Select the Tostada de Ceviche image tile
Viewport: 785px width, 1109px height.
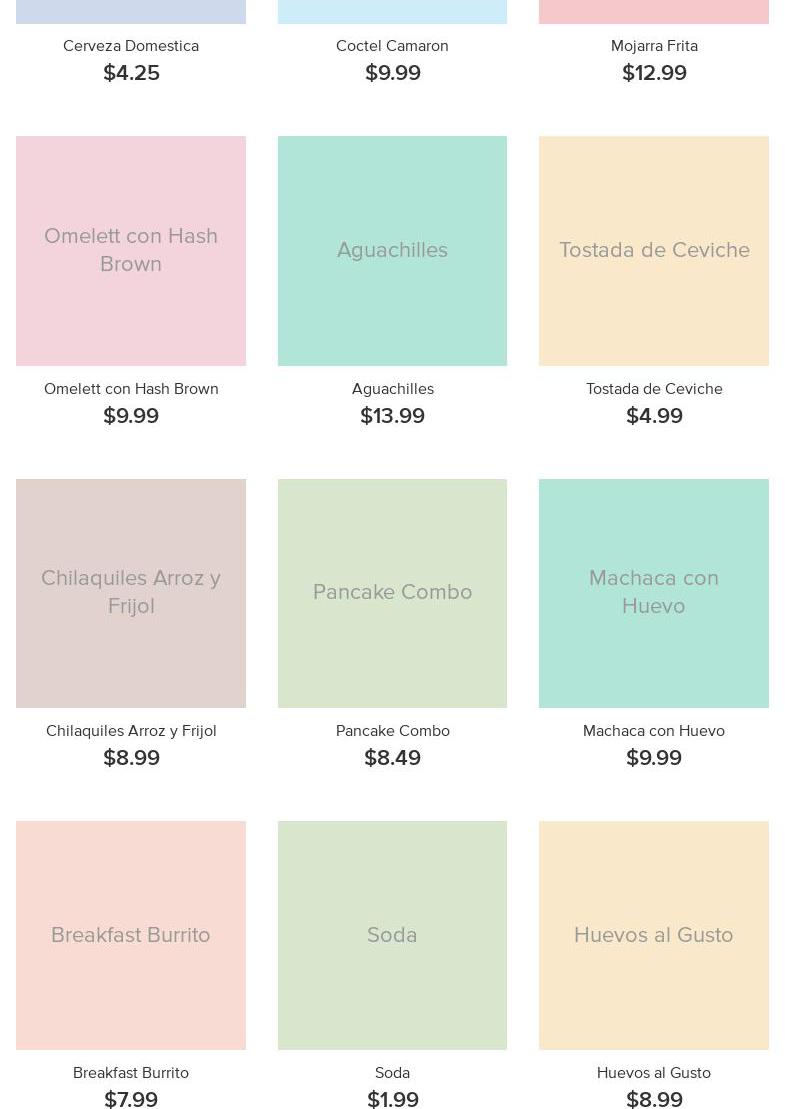654,250
